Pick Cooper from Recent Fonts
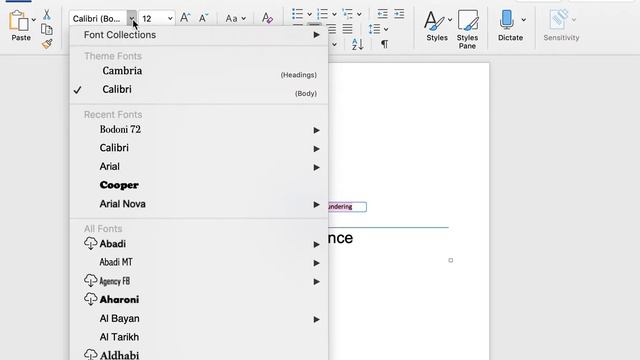Viewport: 640px width, 360px height. point(199,185)
